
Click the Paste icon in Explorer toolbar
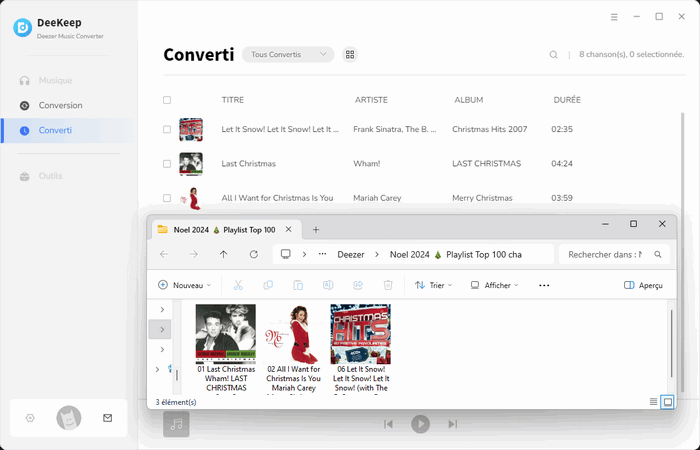click(298, 285)
